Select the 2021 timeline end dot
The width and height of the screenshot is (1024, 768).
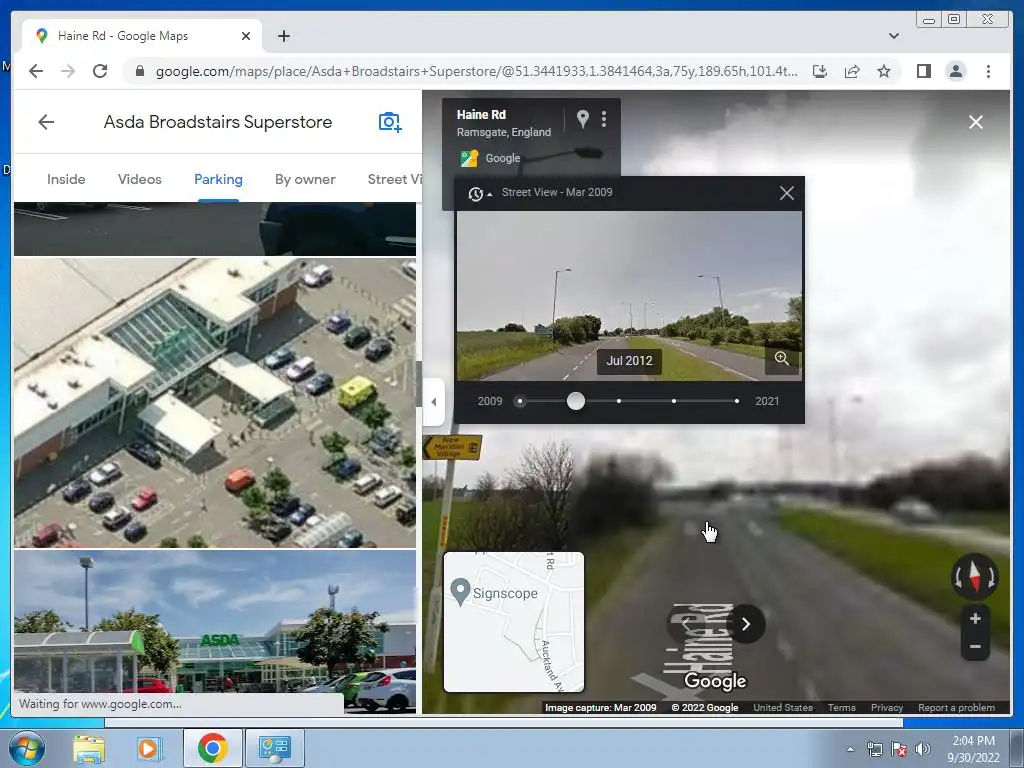point(737,401)
